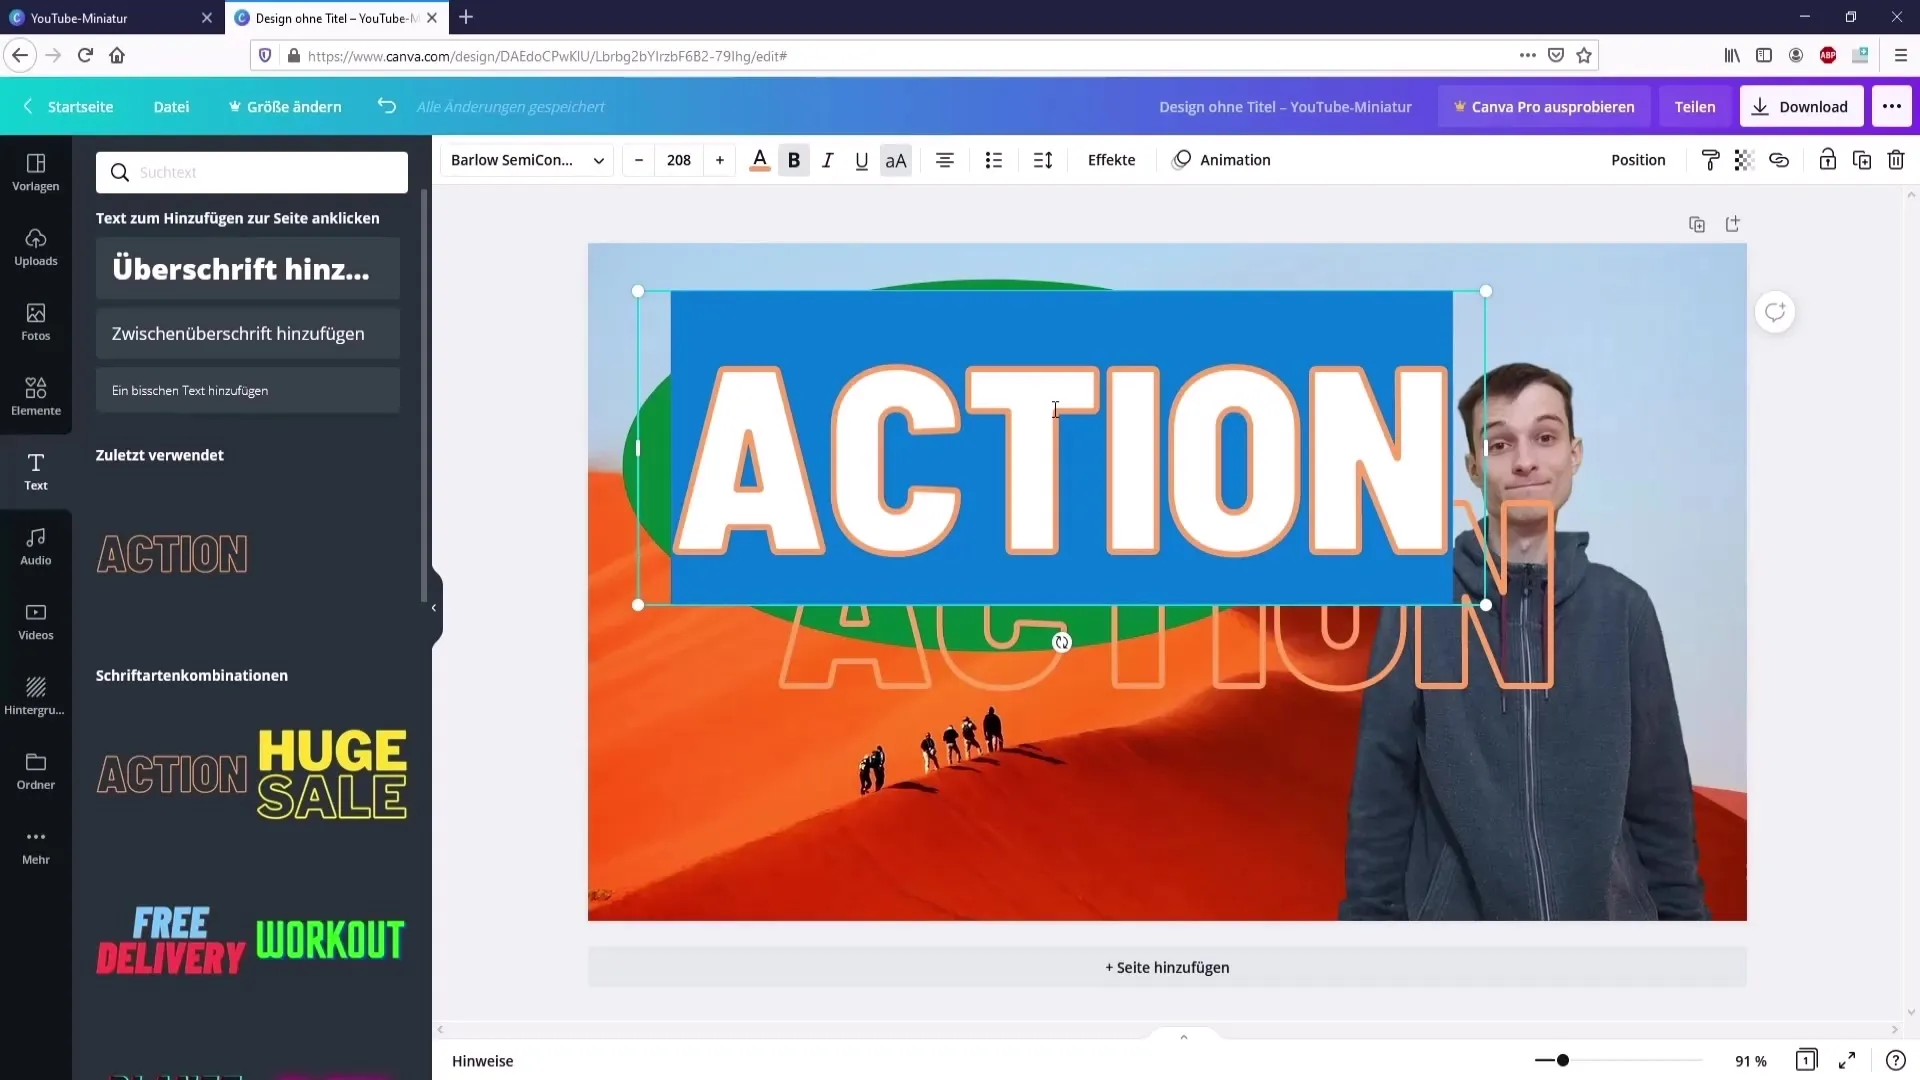Click the 91 % zoom level
Image resolution: width=1920 pixels, height=1080 pixels.
1750,1061
